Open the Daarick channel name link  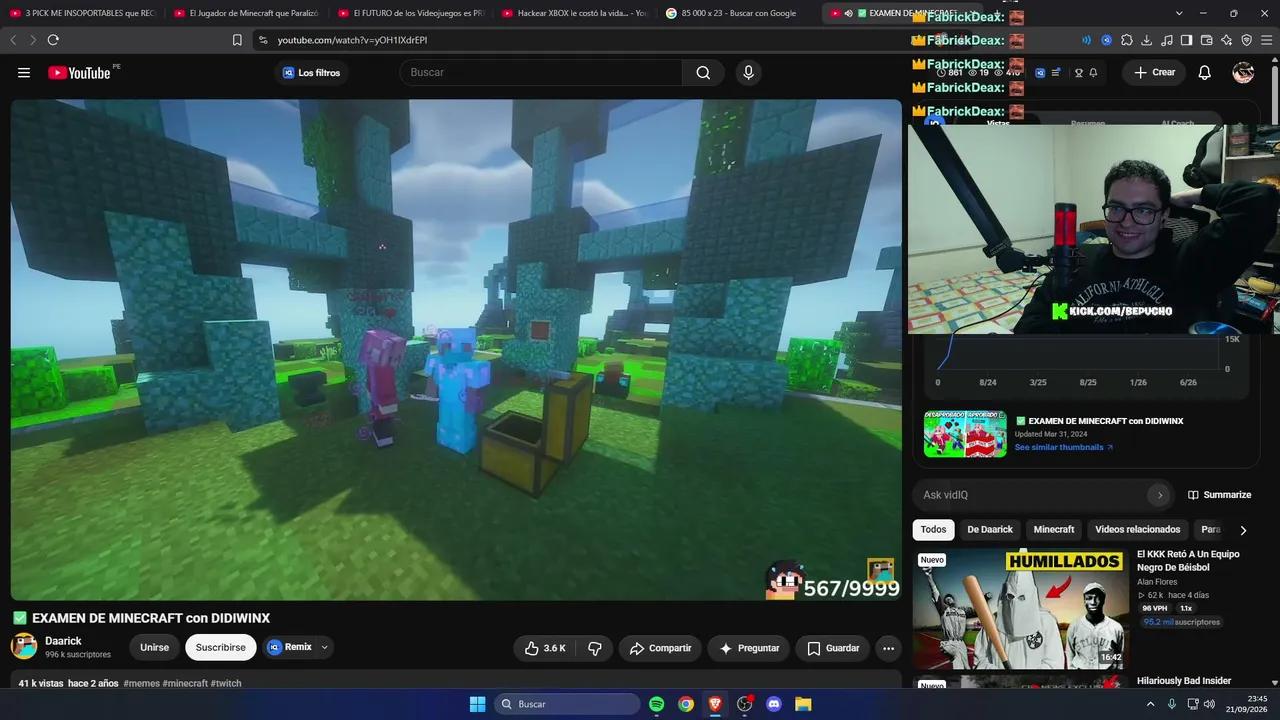tap(63, 641)
